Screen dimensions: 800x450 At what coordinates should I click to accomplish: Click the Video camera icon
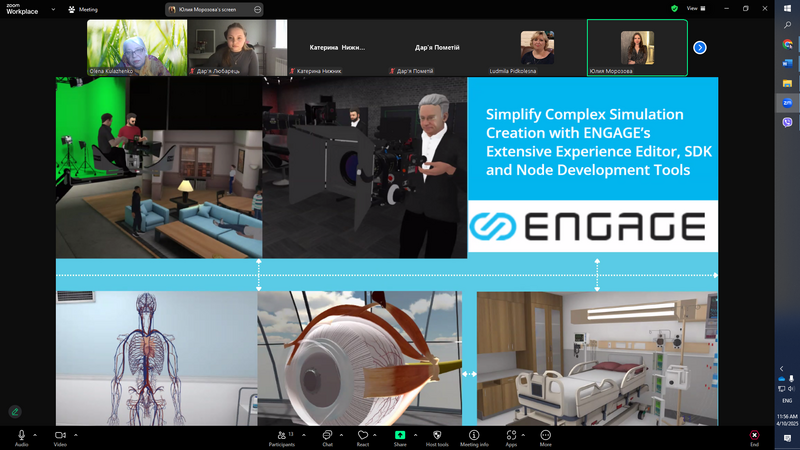click(x=60, y=435)
